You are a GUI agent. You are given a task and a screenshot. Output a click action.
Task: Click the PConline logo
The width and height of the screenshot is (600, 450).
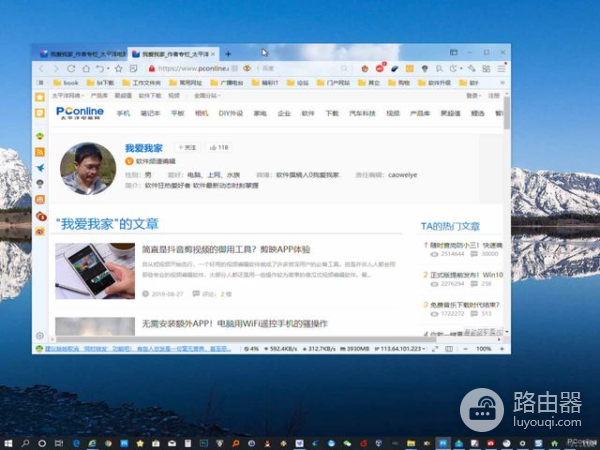pos(80,112)
